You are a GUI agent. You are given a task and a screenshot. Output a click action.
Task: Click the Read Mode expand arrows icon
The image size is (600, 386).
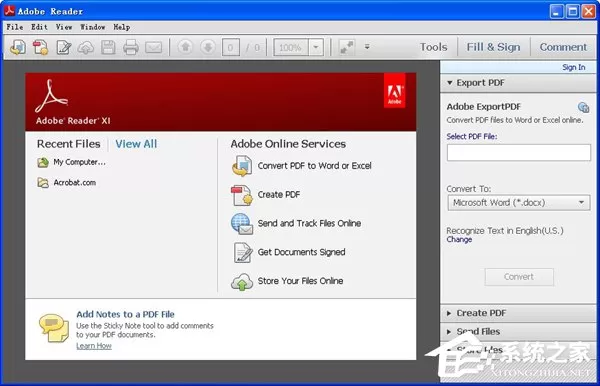347,47
